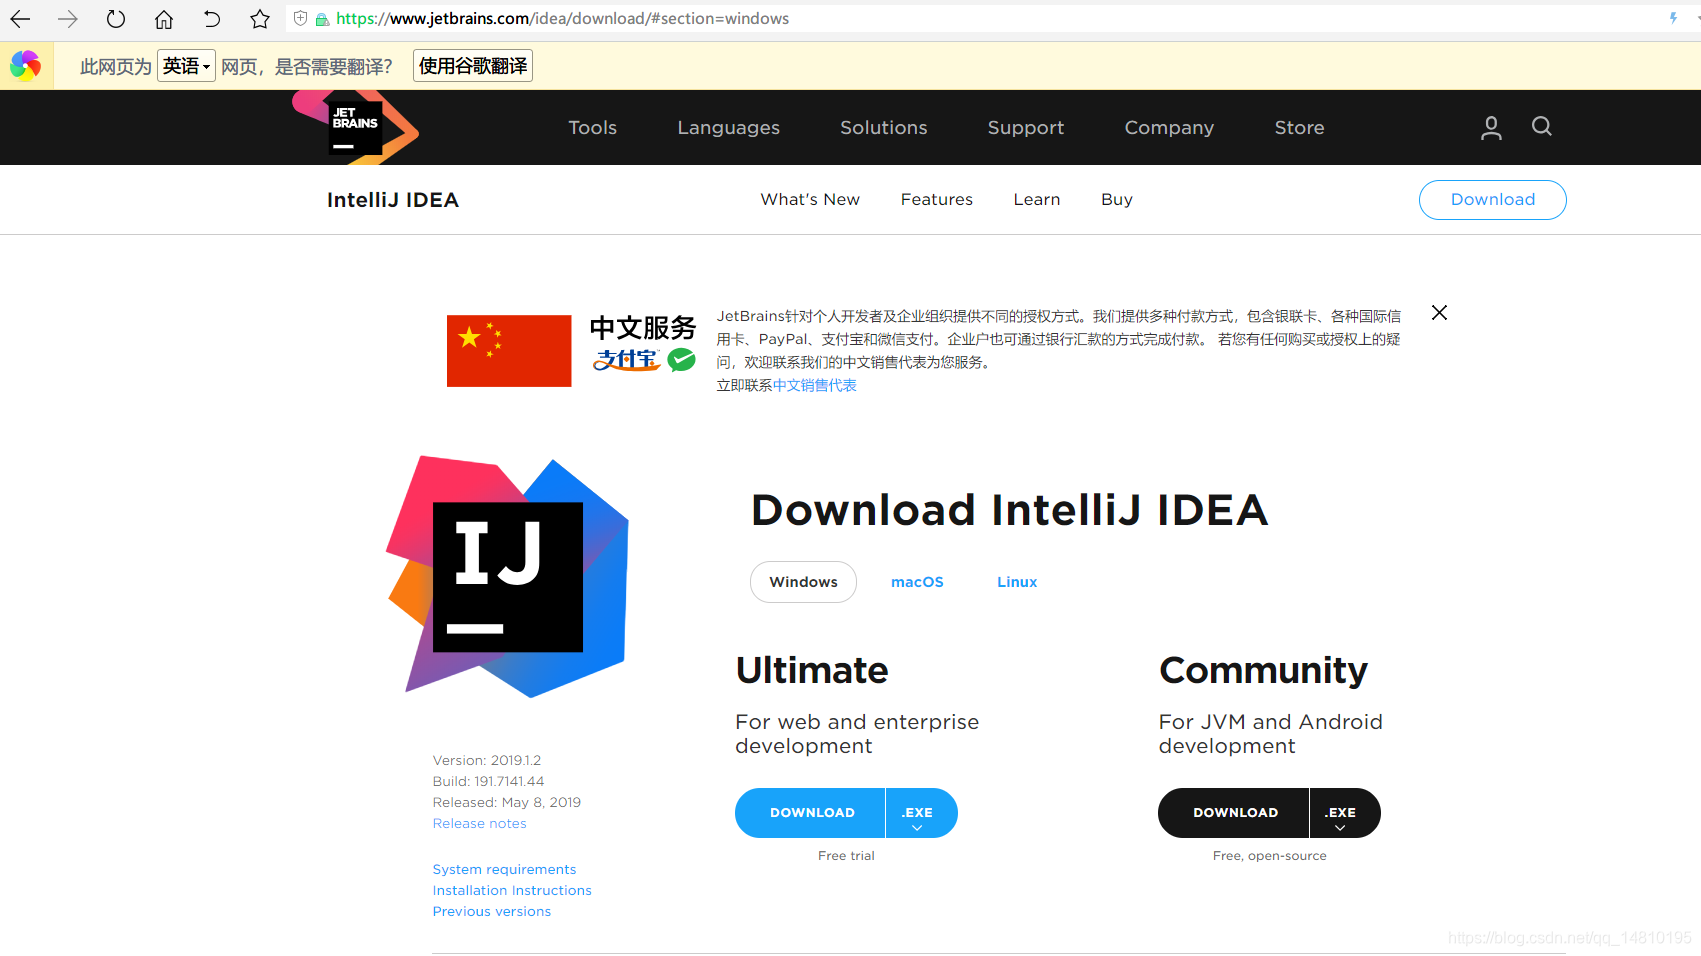Open the Languages menu
The image size is (1701, 956).
pyautogui.click(x=729, y=128)
